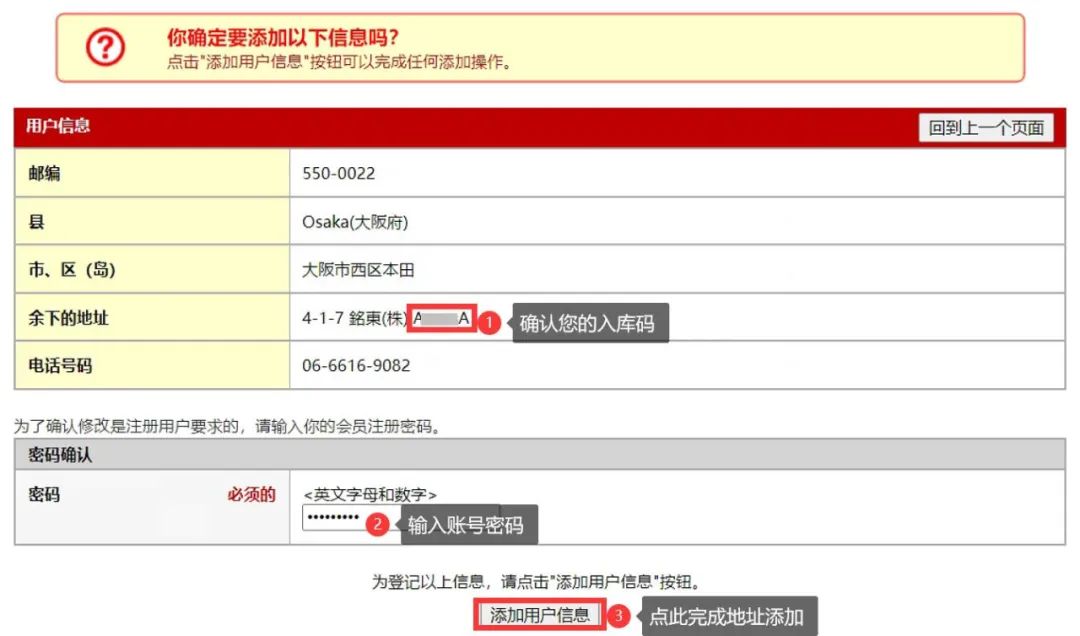
Task: Click the '添加用户信息' submit button
Action: (538, 616)
